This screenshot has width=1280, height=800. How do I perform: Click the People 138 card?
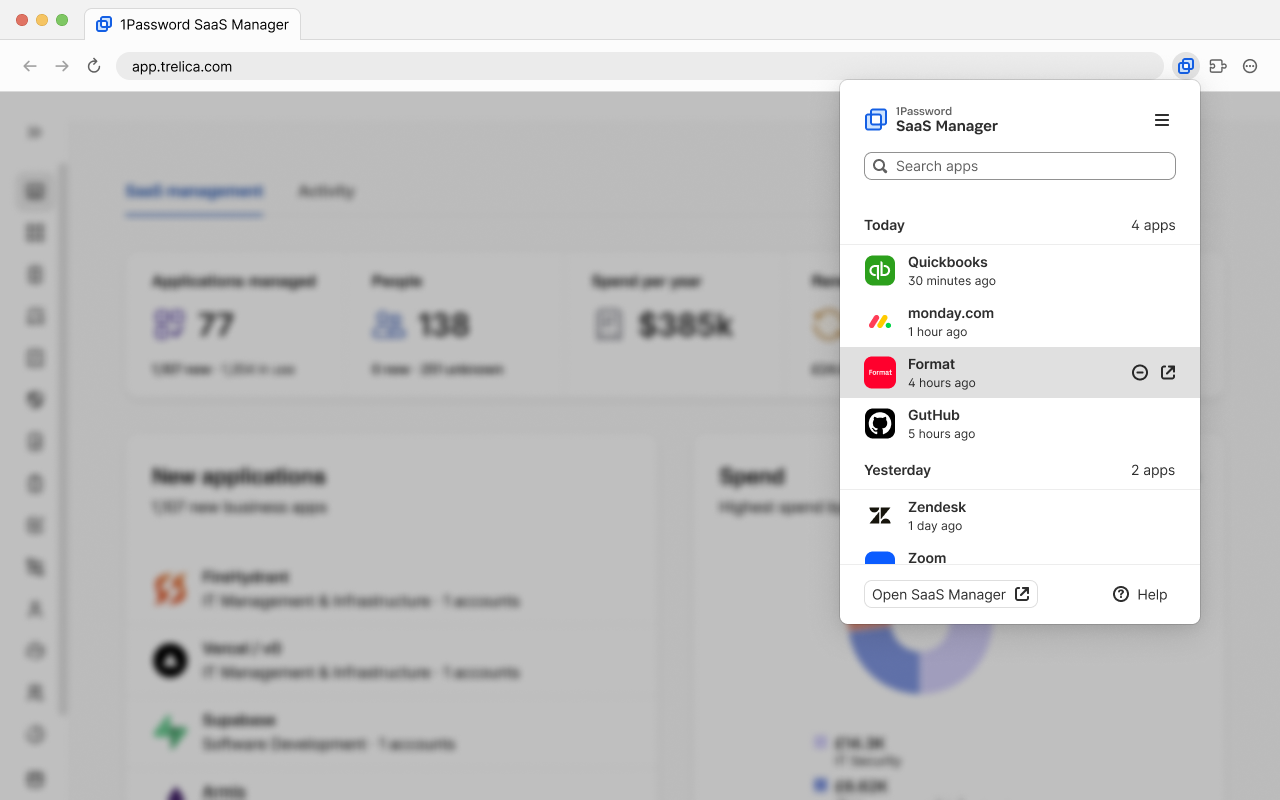click(x=457, y=324)
